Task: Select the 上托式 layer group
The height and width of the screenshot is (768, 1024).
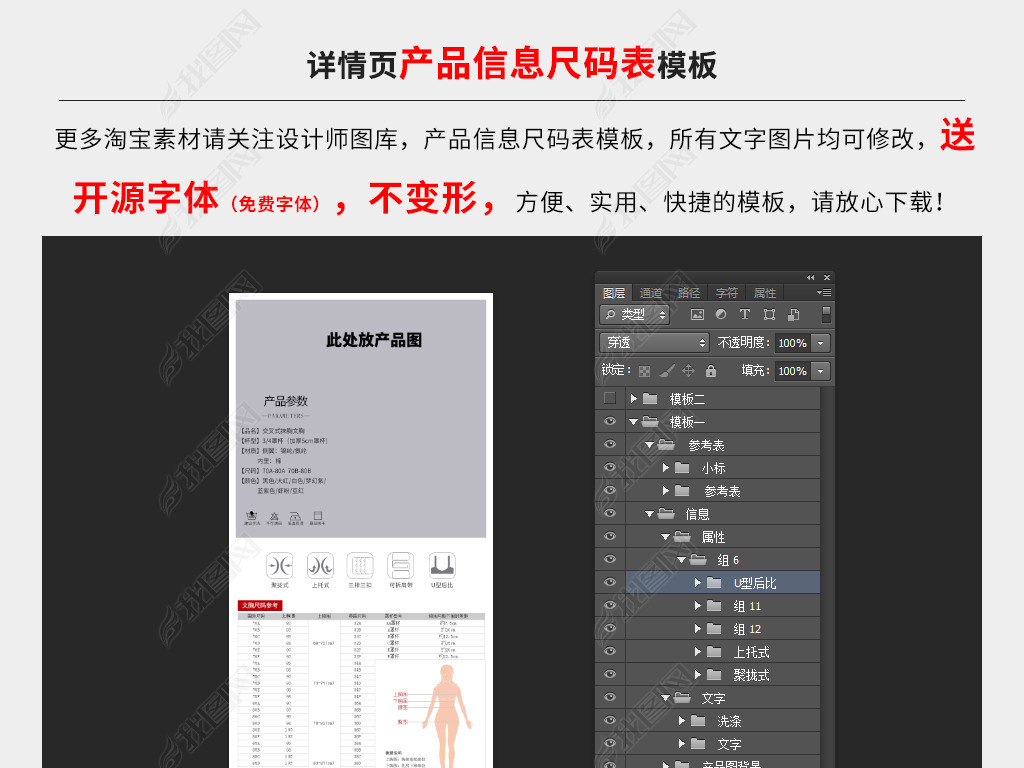Action: coord(751,652)
